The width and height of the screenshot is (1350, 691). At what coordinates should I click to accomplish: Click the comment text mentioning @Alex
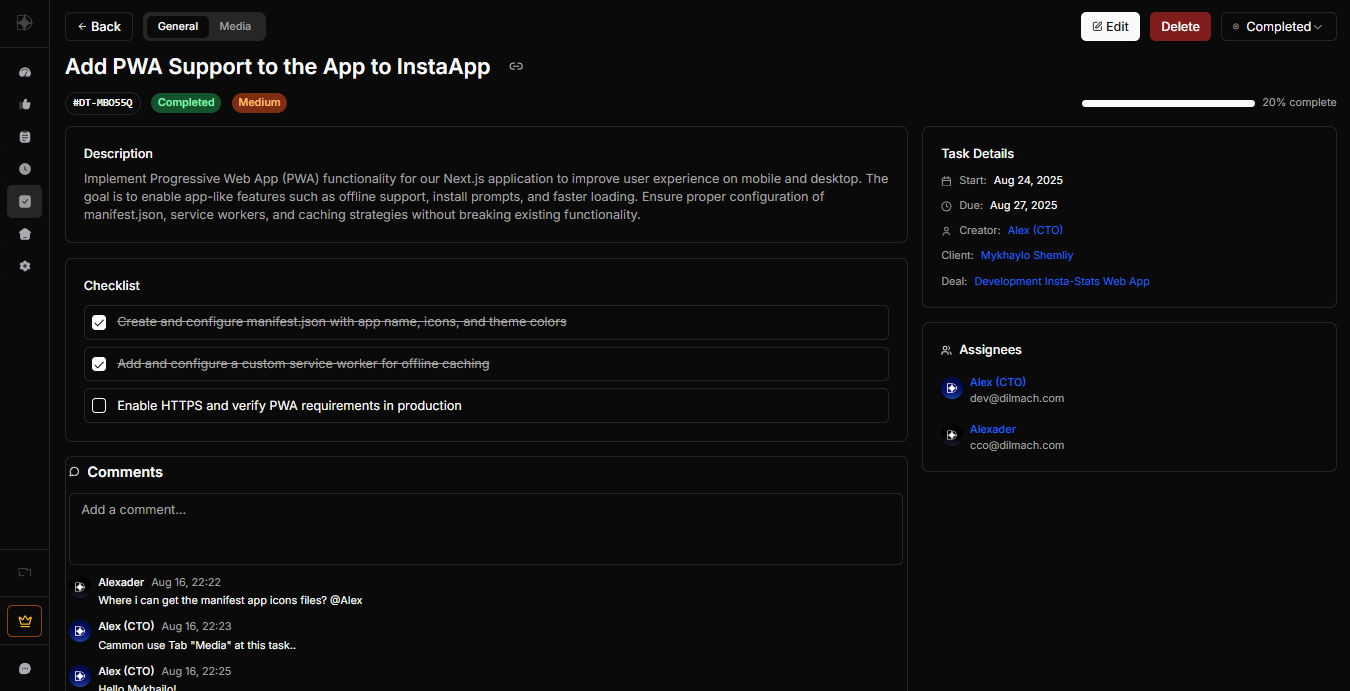point(230,601)
